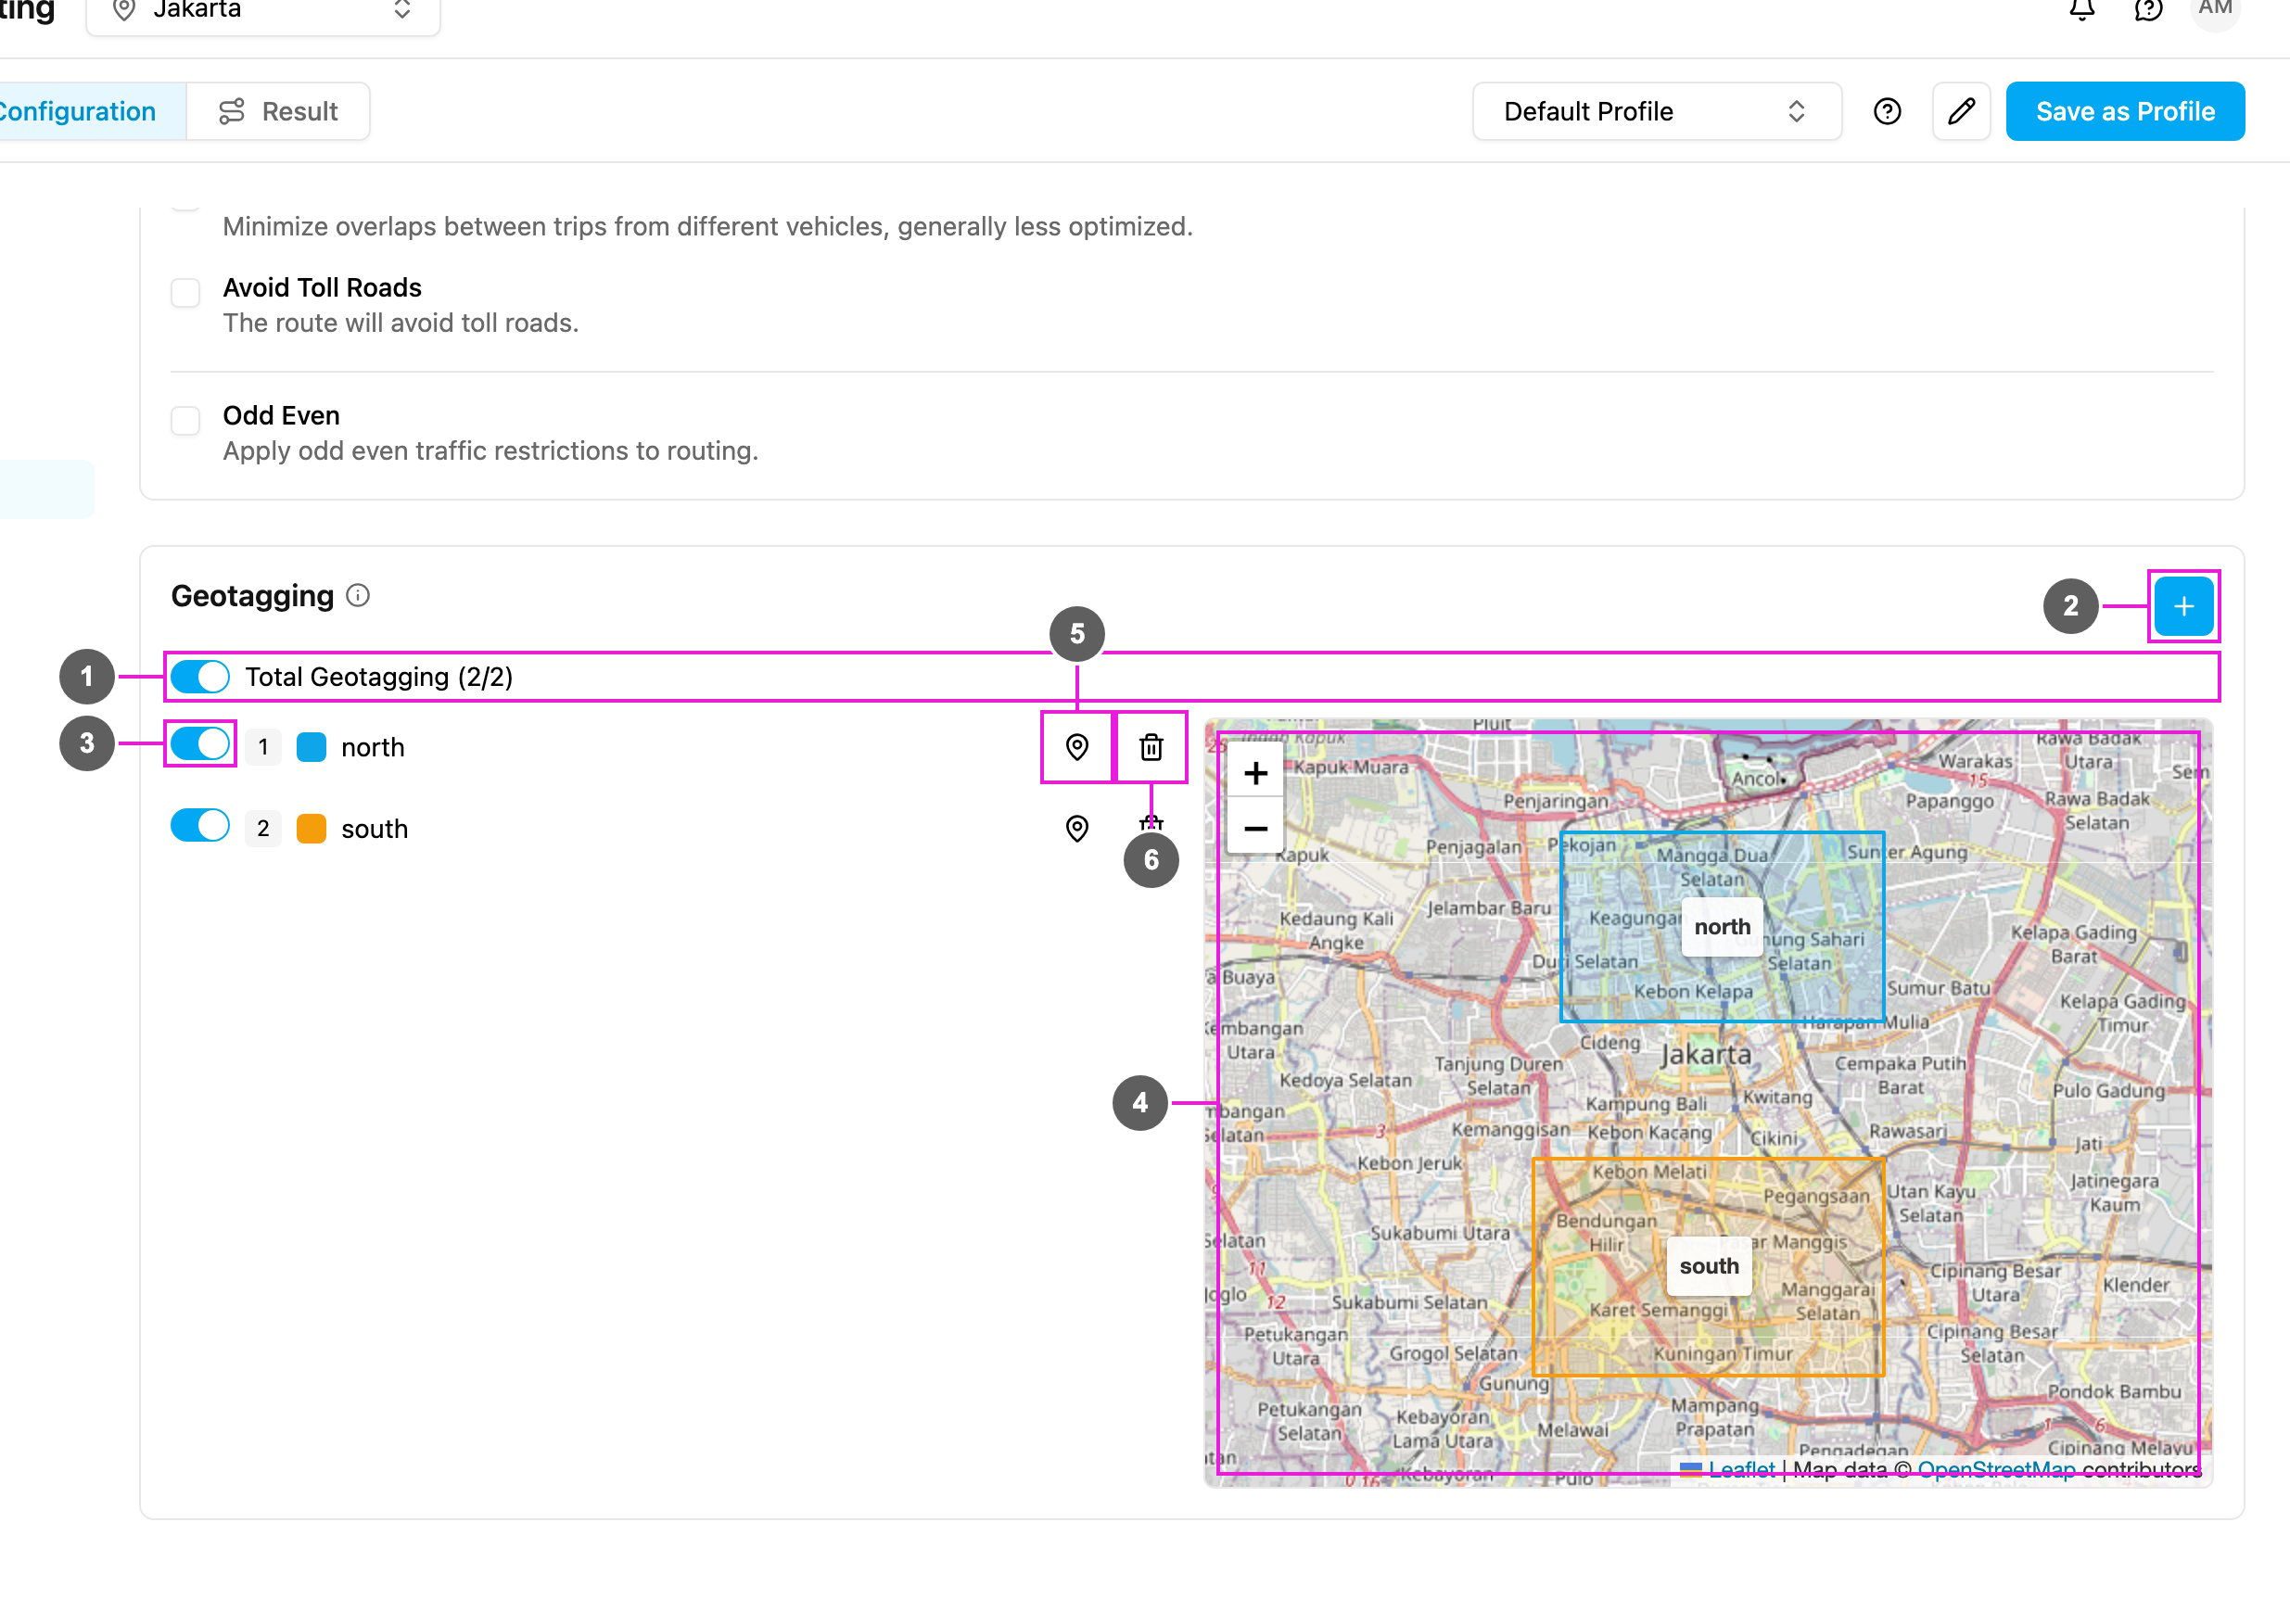Zoom out on the map
Image resolution: width=2290 pixels, height=1624 pixels.
tap(1255, 828)
